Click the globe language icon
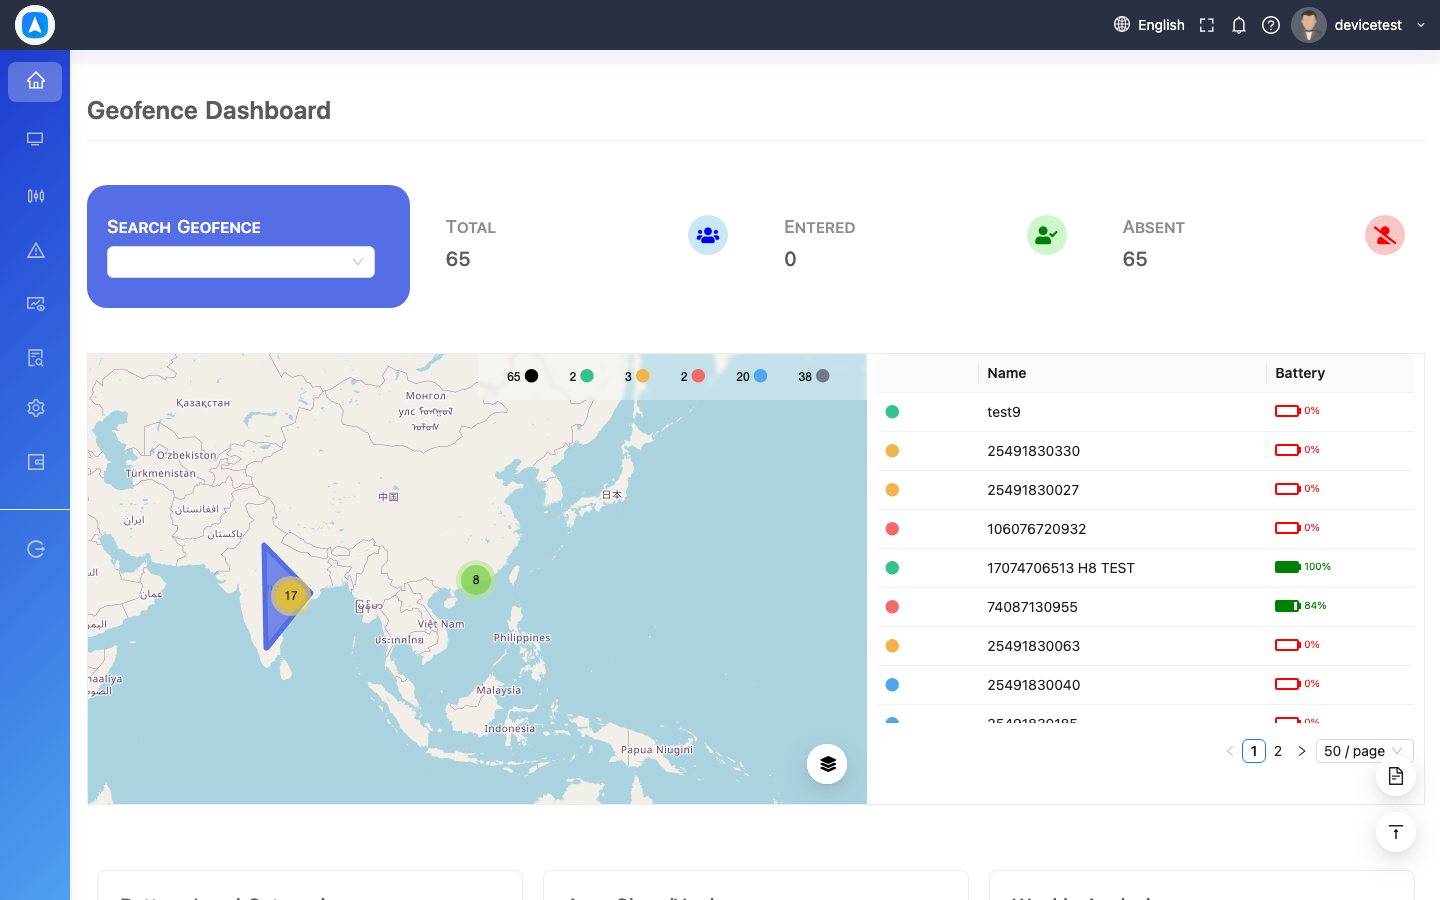Viewport: 1440px width, 900px height. 1122,24
